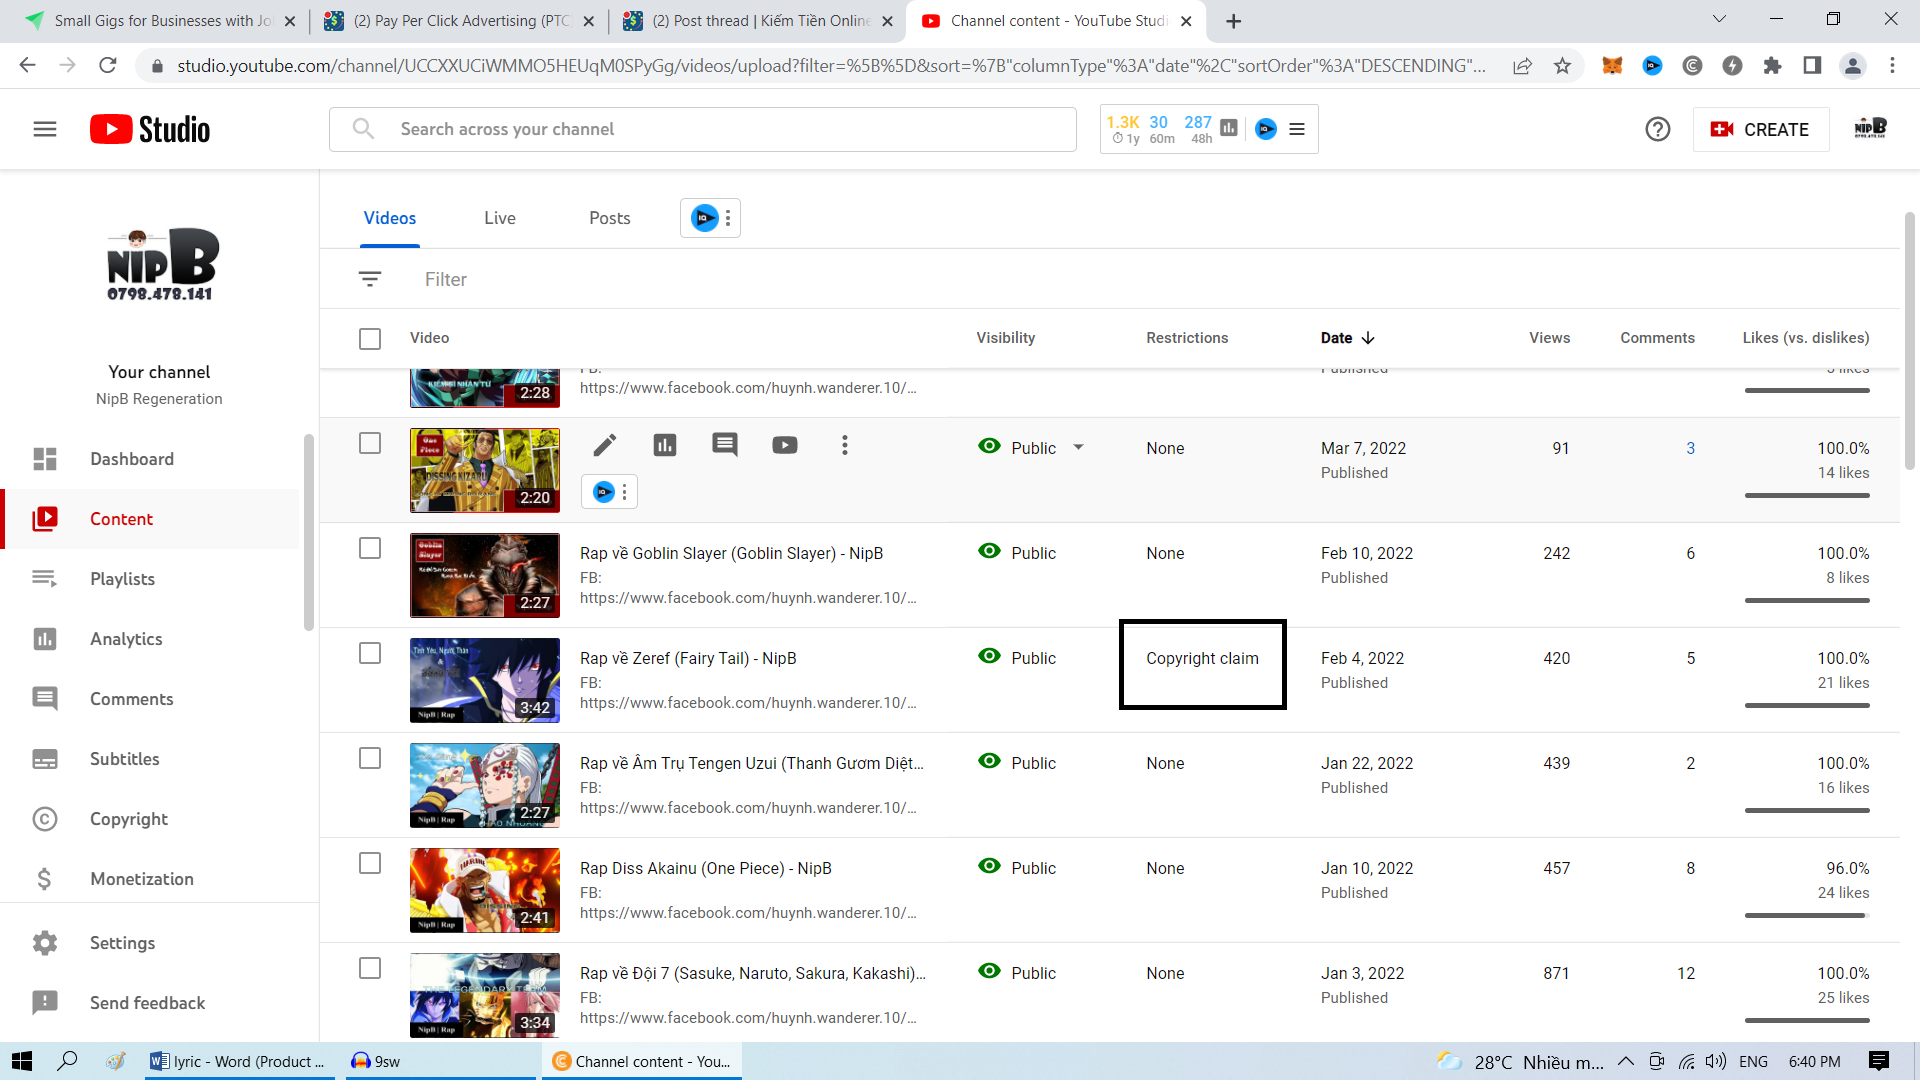Open Rap về Goblin Slayer video title
This screenshot has height=1080, width=1920.
(731, 553)
